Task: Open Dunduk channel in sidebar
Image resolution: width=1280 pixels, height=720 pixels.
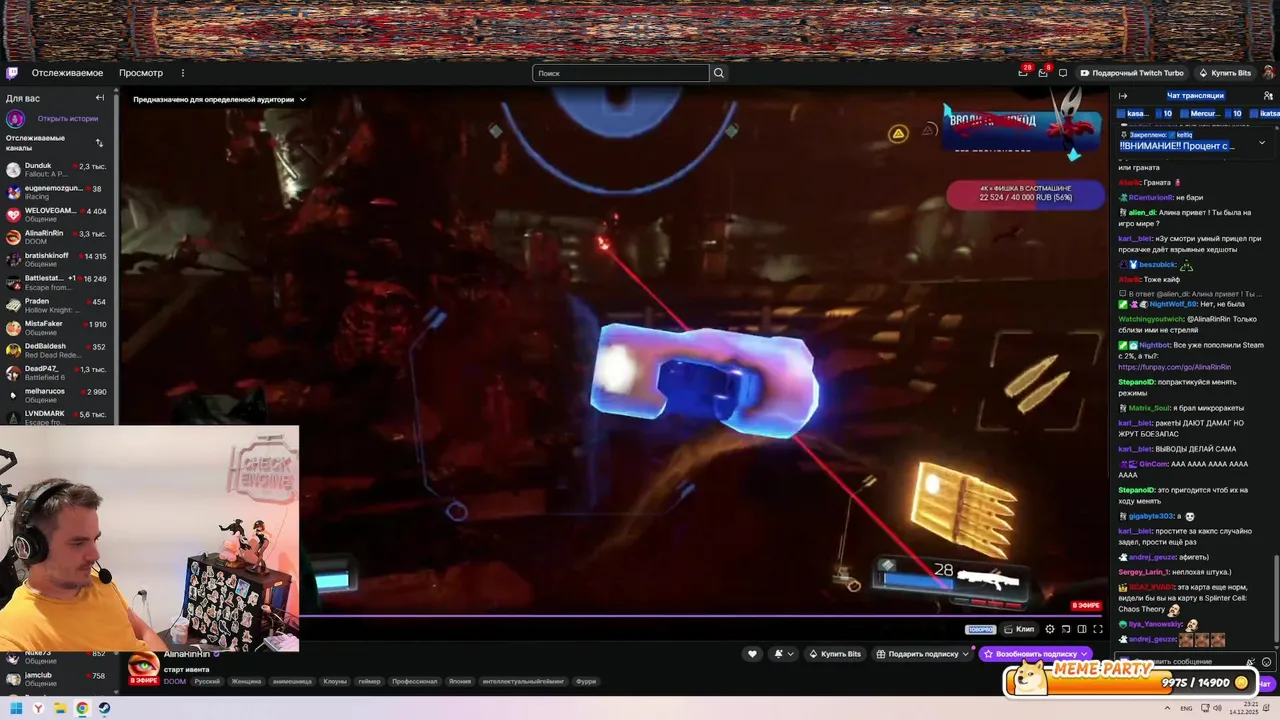Action: (58, 170)
